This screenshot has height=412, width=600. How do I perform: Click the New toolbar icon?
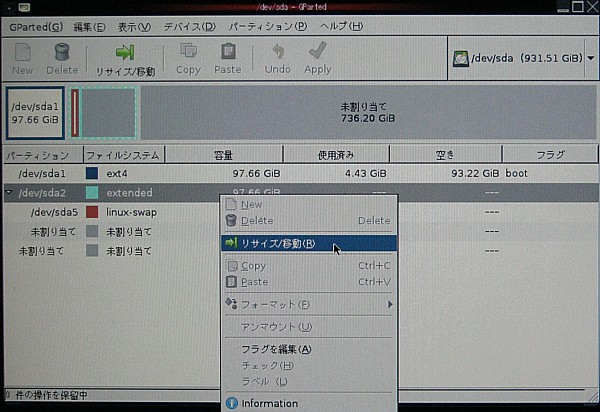click(x=23, y=52)
